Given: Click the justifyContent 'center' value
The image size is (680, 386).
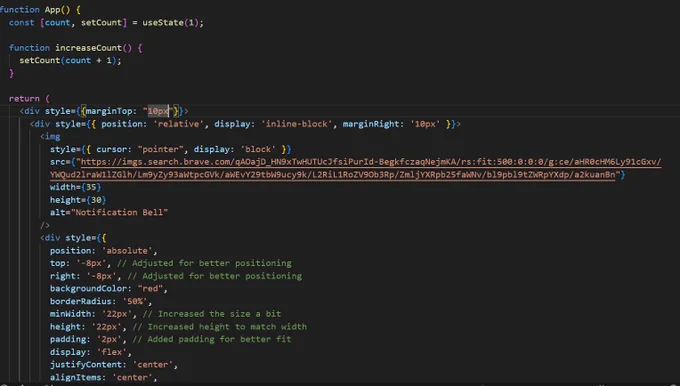Looking at the screenshot, I should 153,364.
